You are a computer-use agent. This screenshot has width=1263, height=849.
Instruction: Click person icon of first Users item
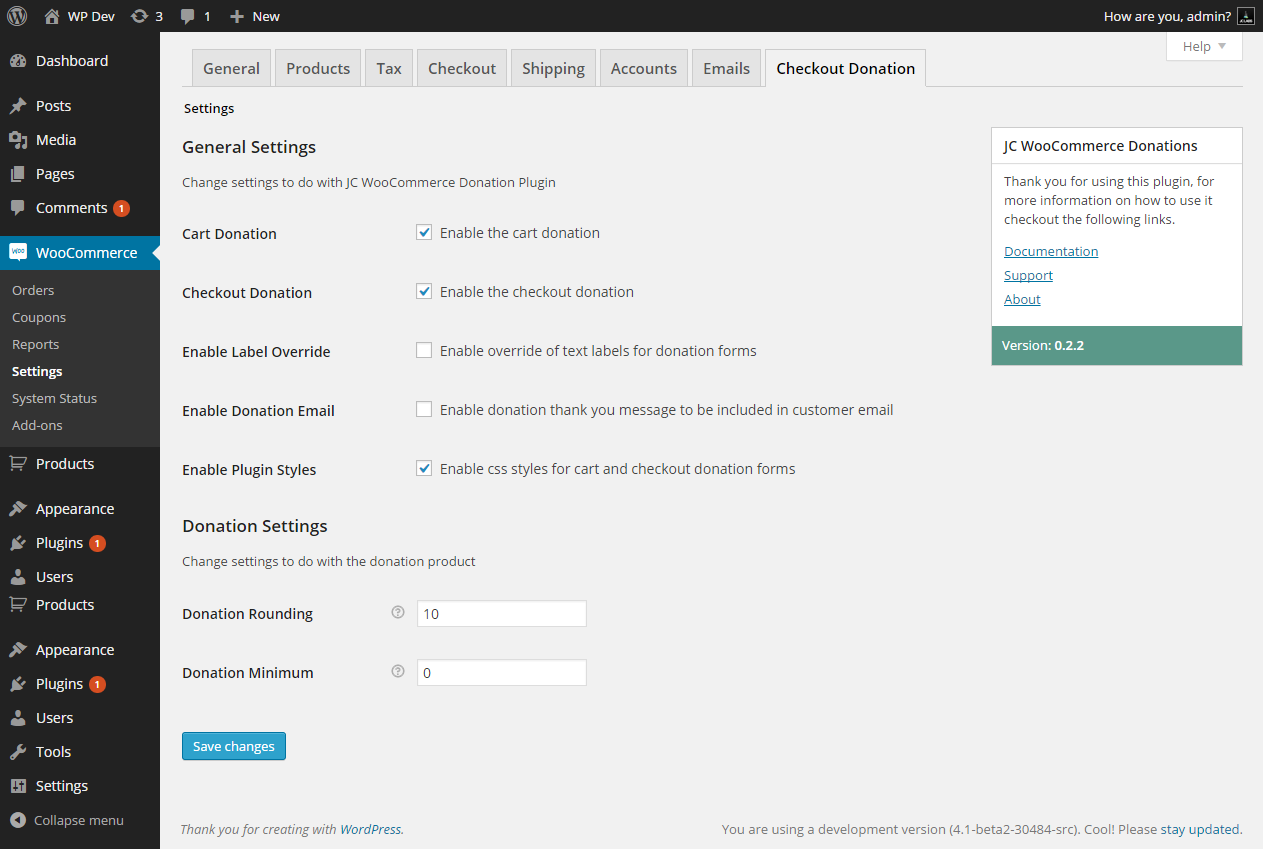click(x=18, y=577)
